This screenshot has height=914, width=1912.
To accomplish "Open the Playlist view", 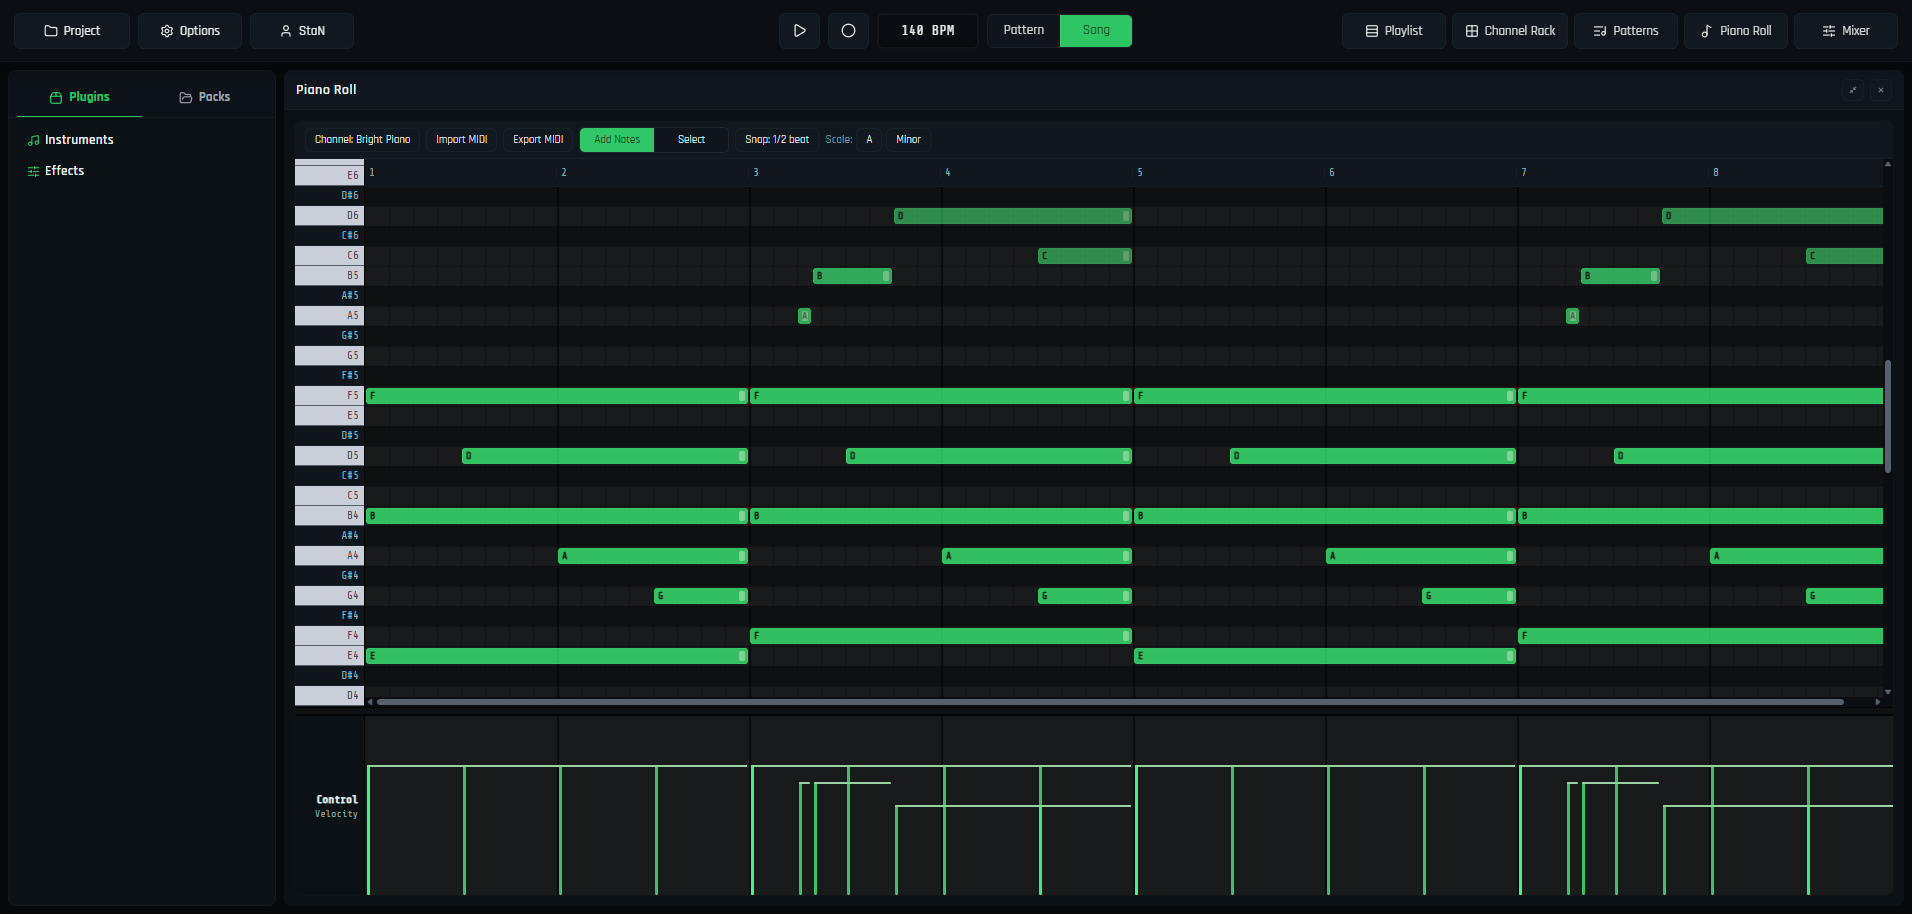I will pyautogui.click(x=1394, y=31).
